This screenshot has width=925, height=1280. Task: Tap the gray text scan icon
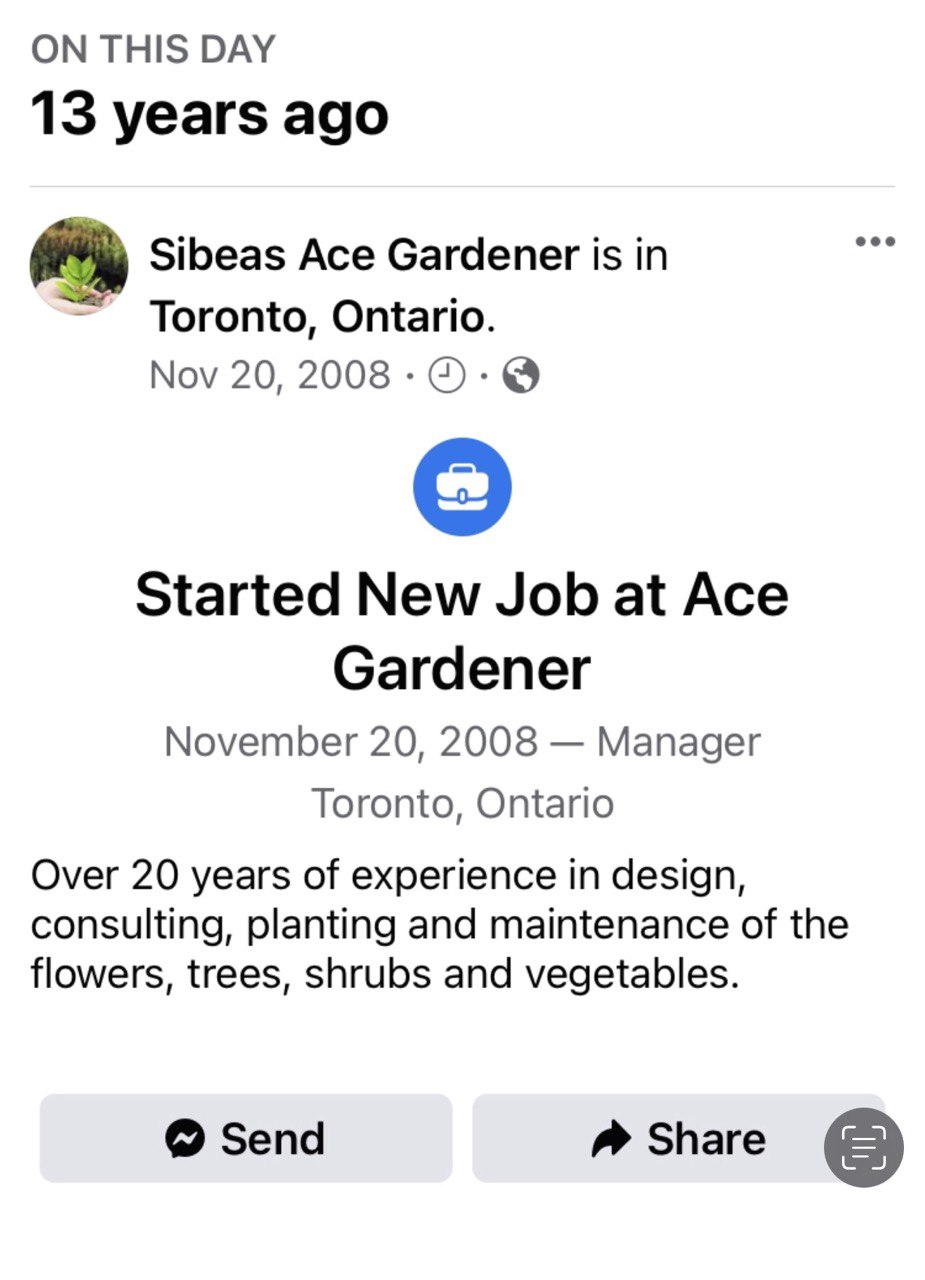point(863,1147)
